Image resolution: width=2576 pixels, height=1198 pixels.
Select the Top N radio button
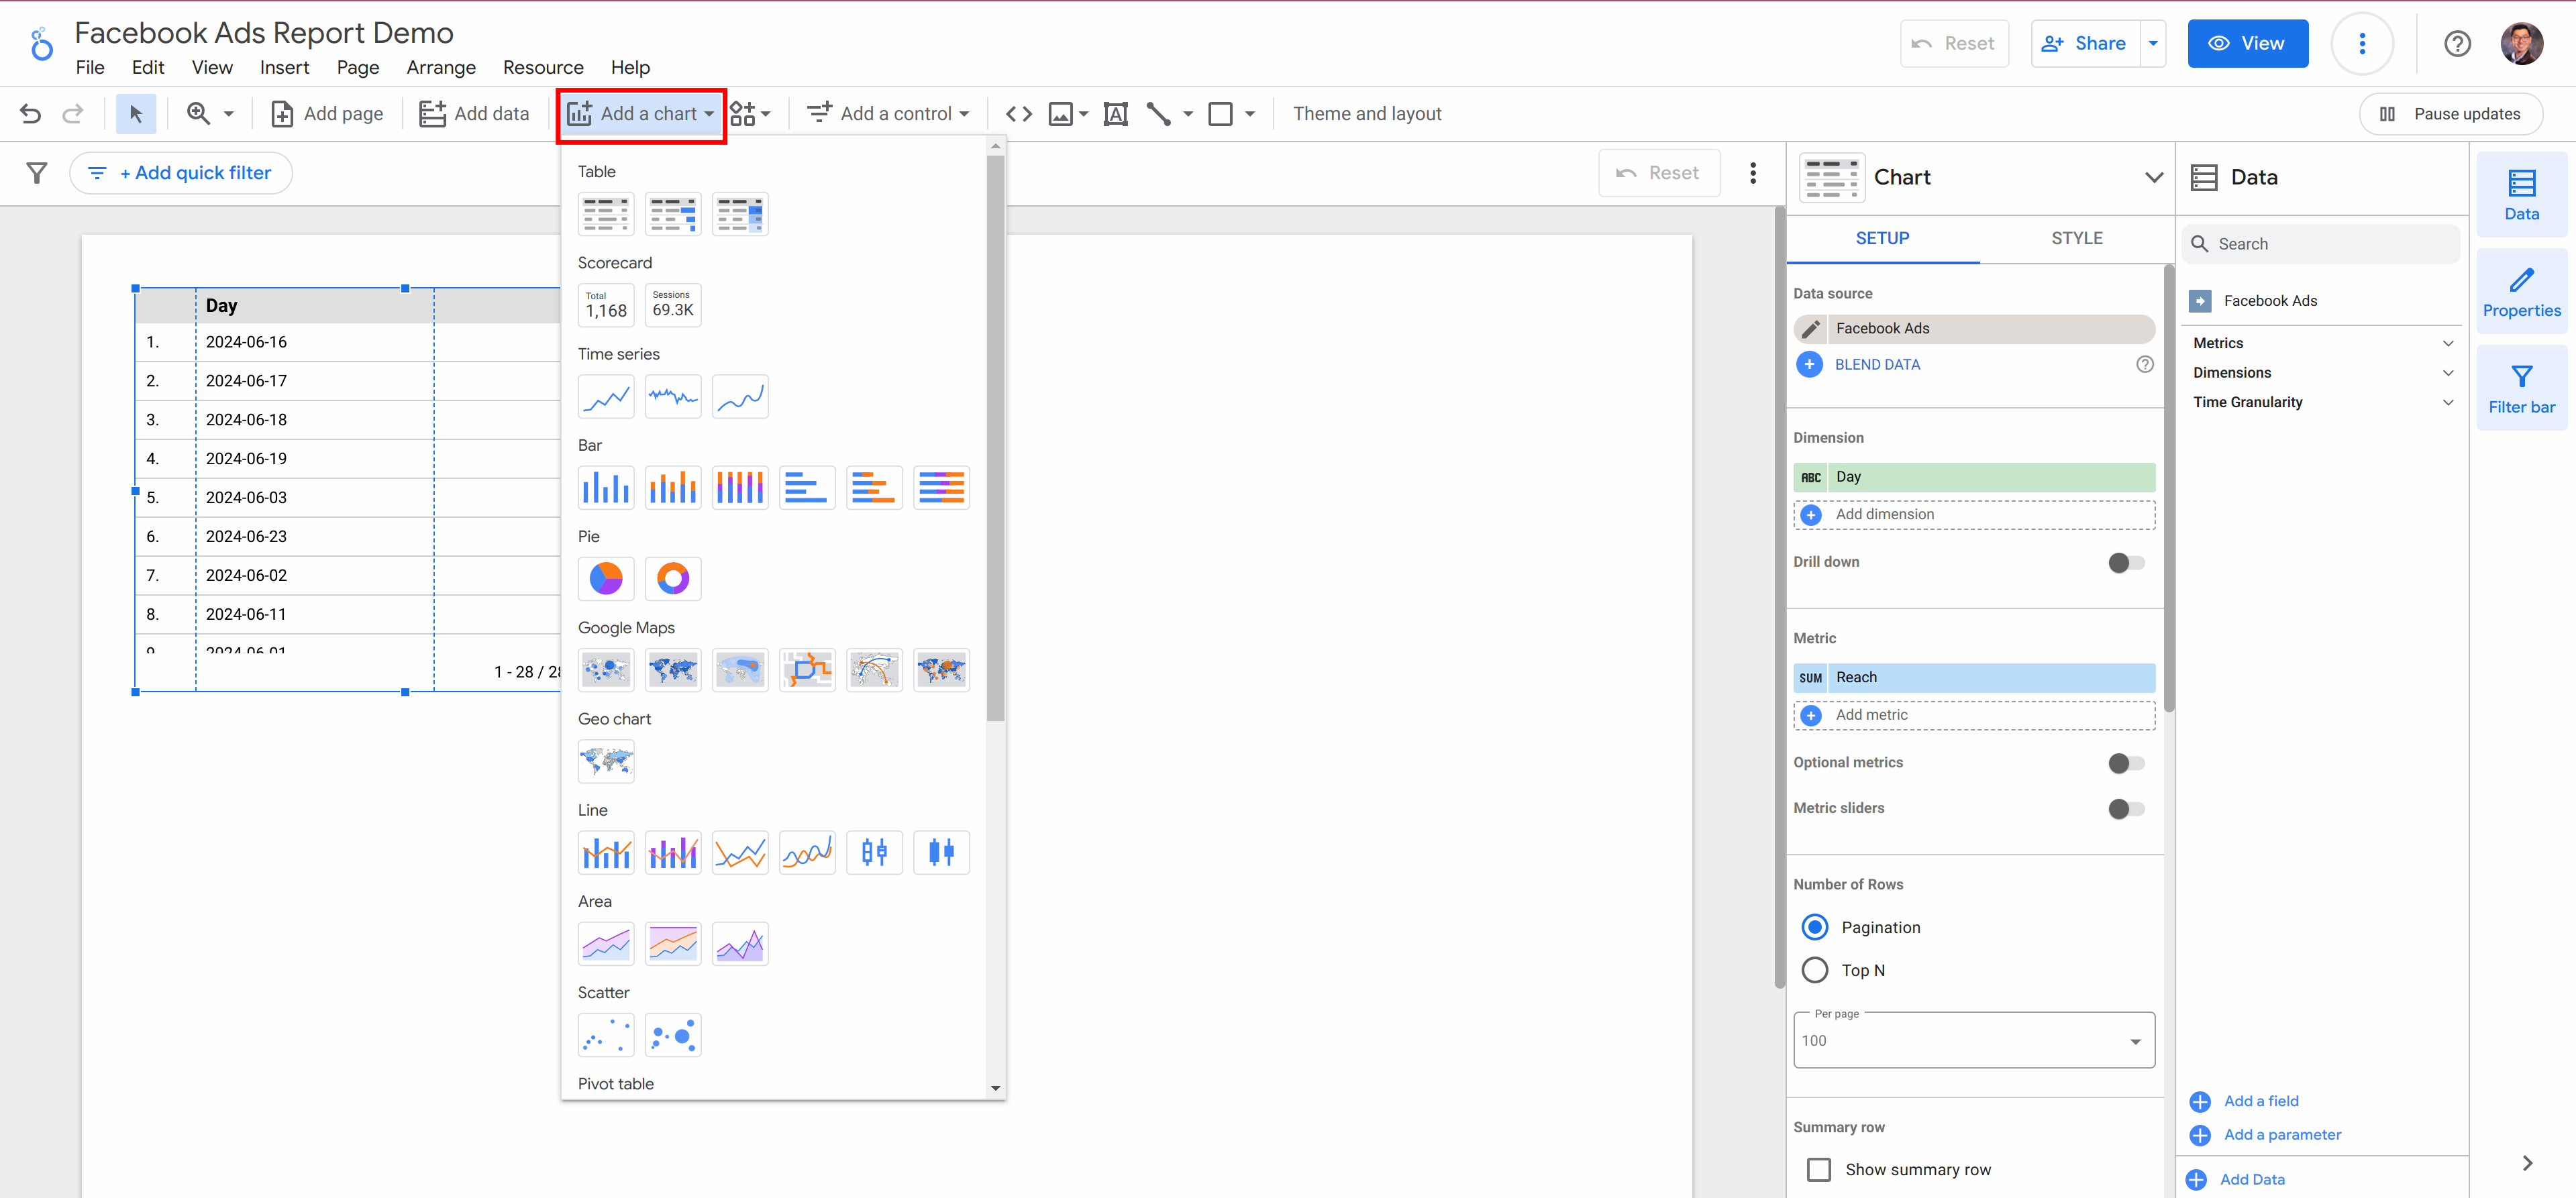(x=1814, y=969)
